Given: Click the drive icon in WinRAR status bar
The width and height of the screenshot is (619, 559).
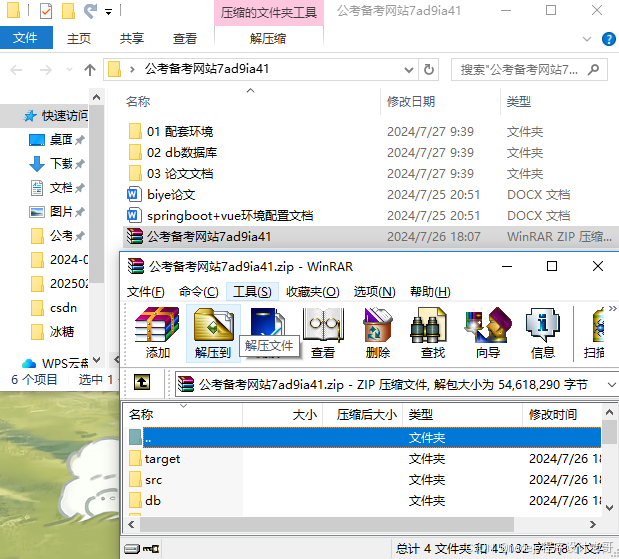Looking at the screenshot, I should [132, 549].
